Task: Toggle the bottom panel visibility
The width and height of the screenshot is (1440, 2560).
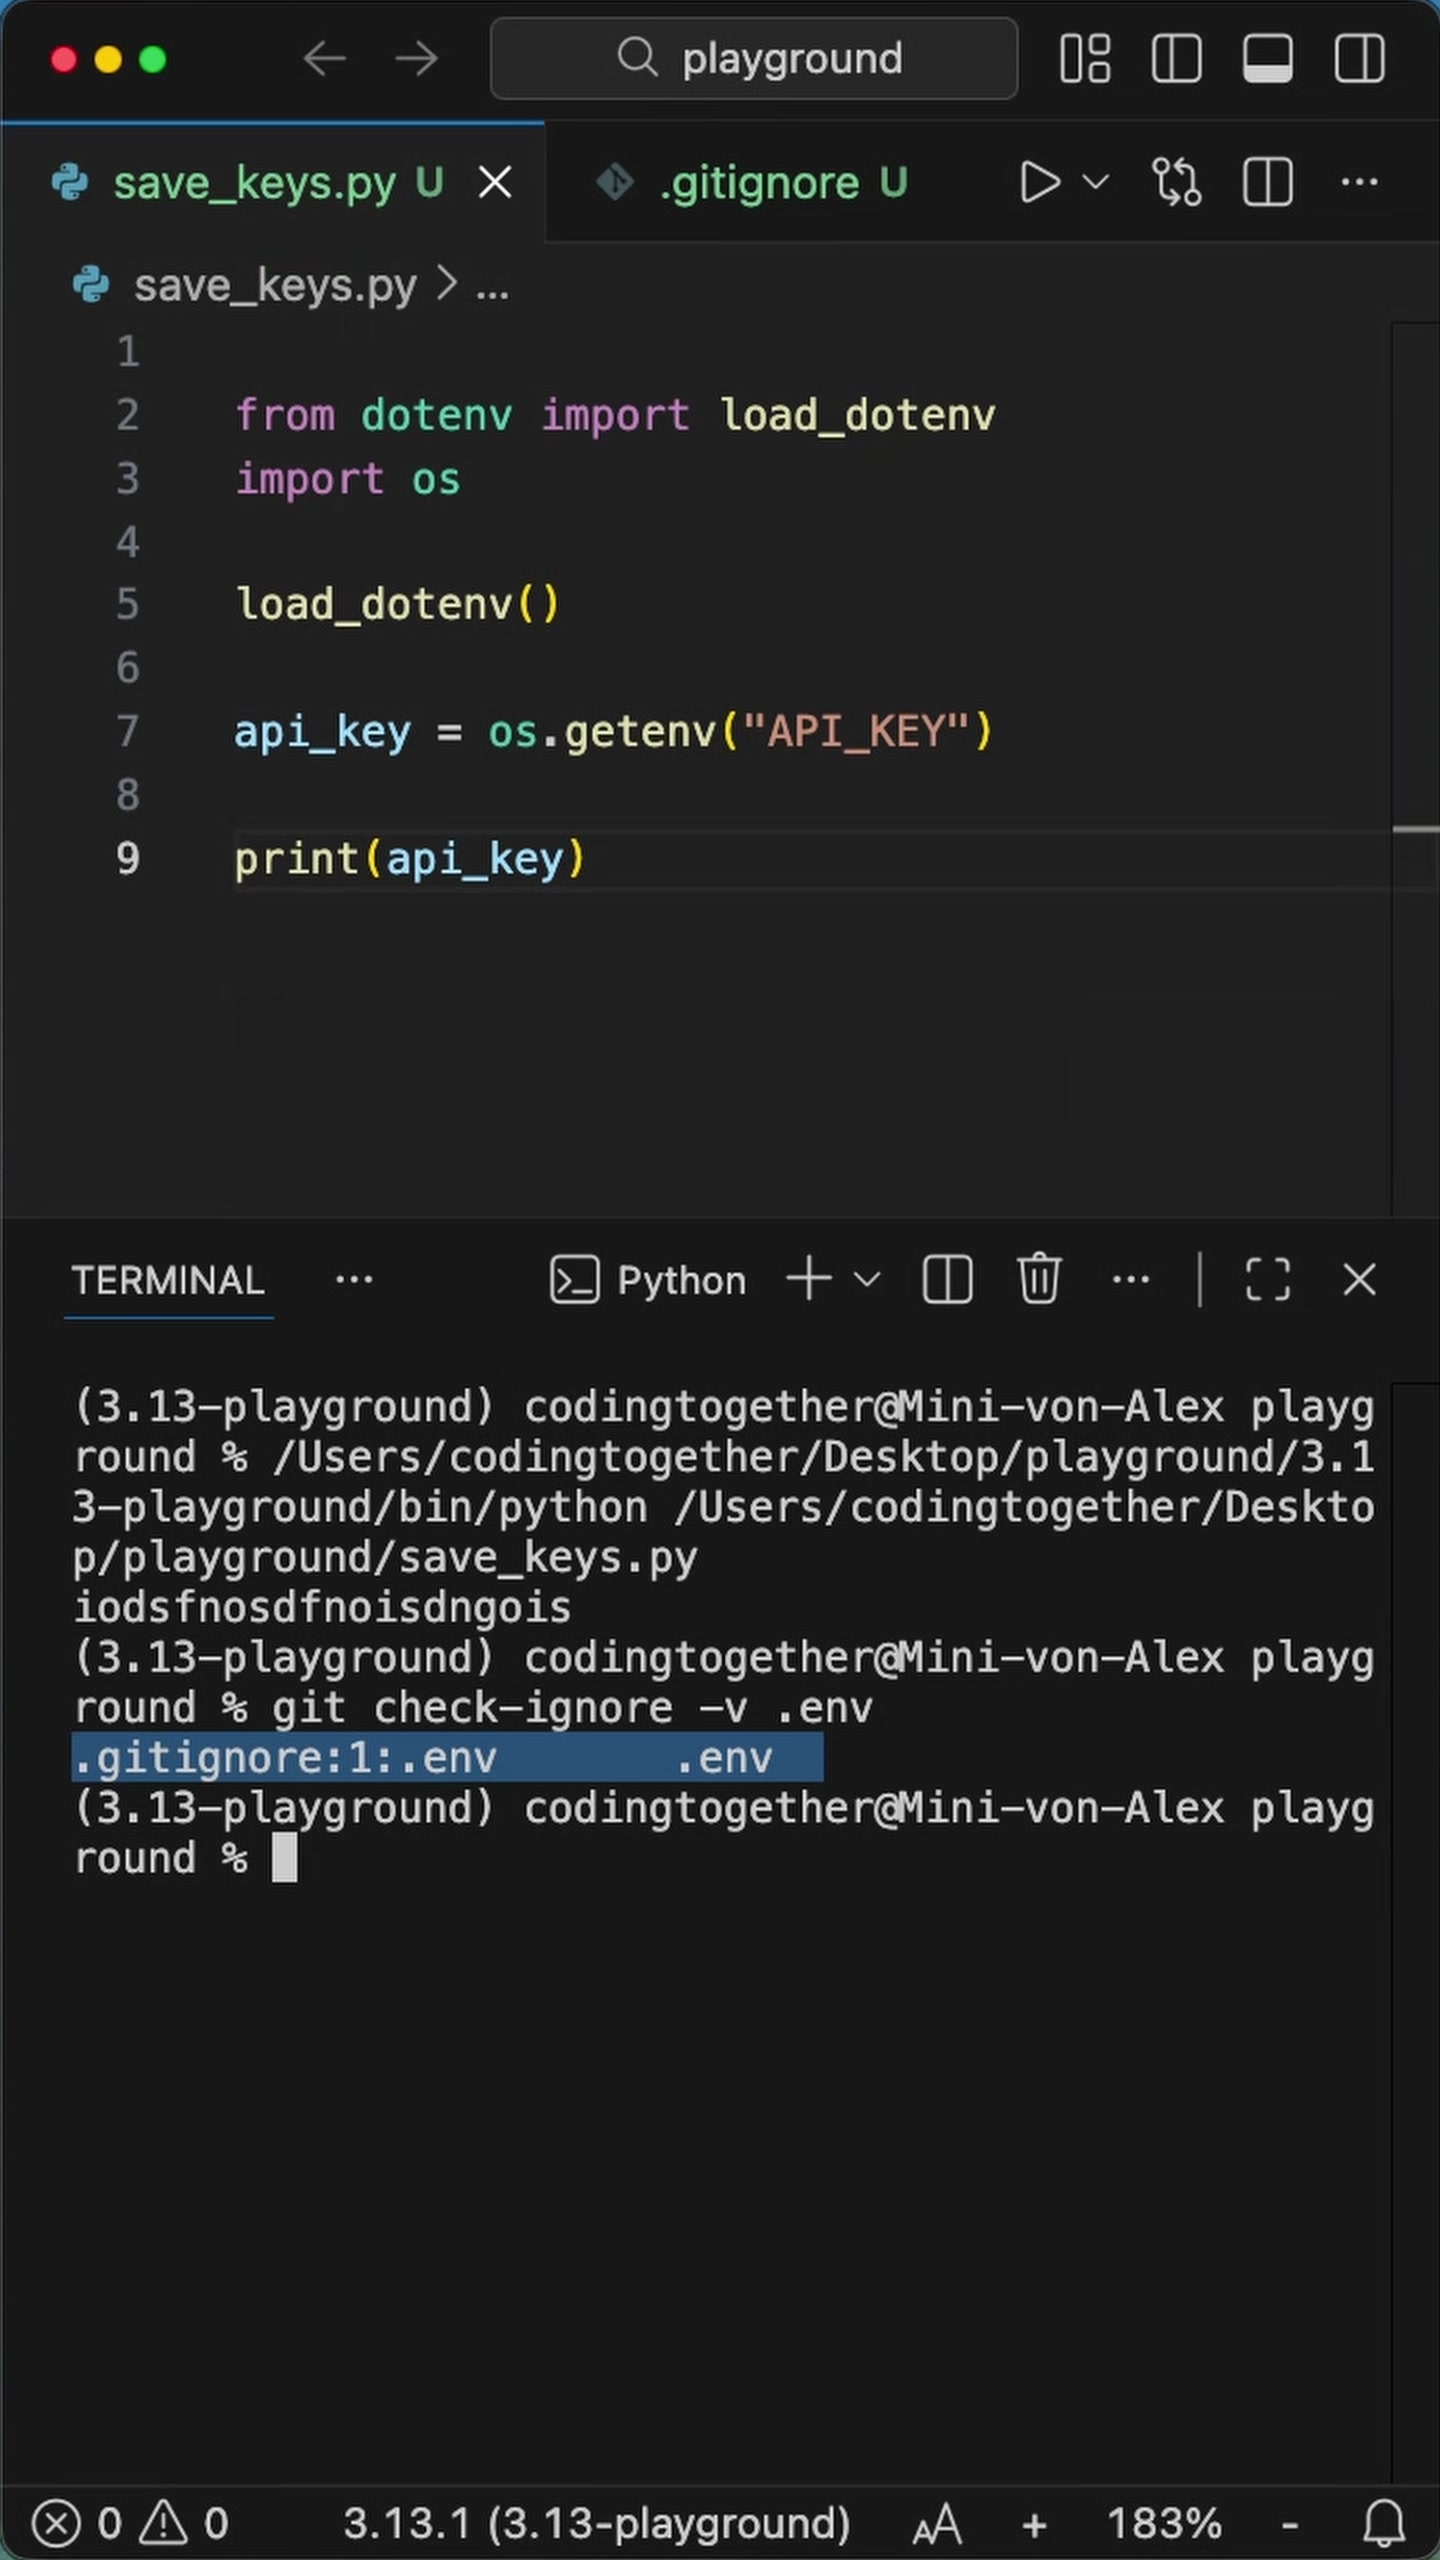Action: click(x=1267, y=58)
